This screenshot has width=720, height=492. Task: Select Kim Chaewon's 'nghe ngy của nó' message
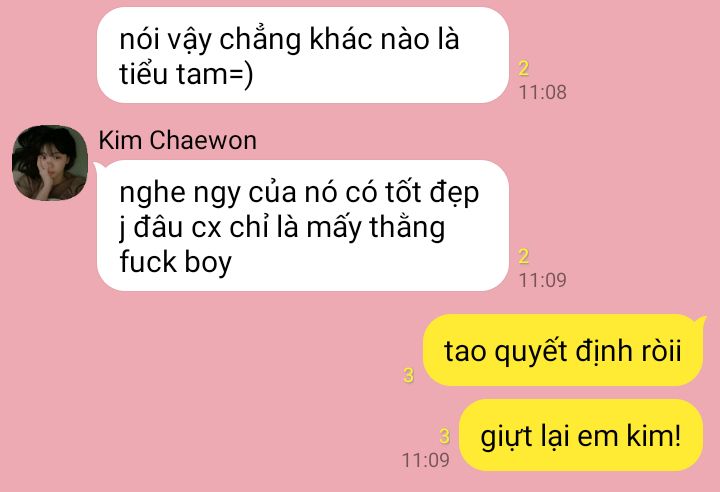(303, 226)
